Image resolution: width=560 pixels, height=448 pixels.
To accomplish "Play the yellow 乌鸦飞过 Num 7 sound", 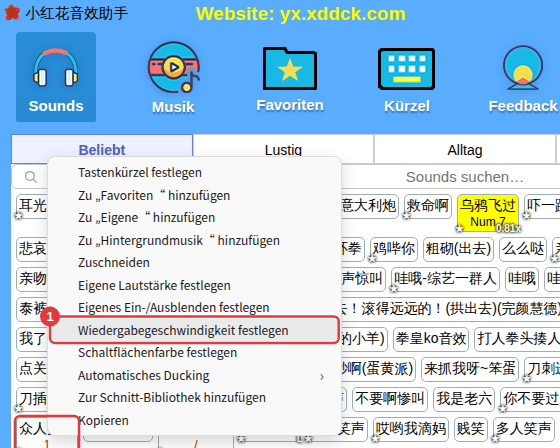I will pyautogui.click(x=488, y=213).
